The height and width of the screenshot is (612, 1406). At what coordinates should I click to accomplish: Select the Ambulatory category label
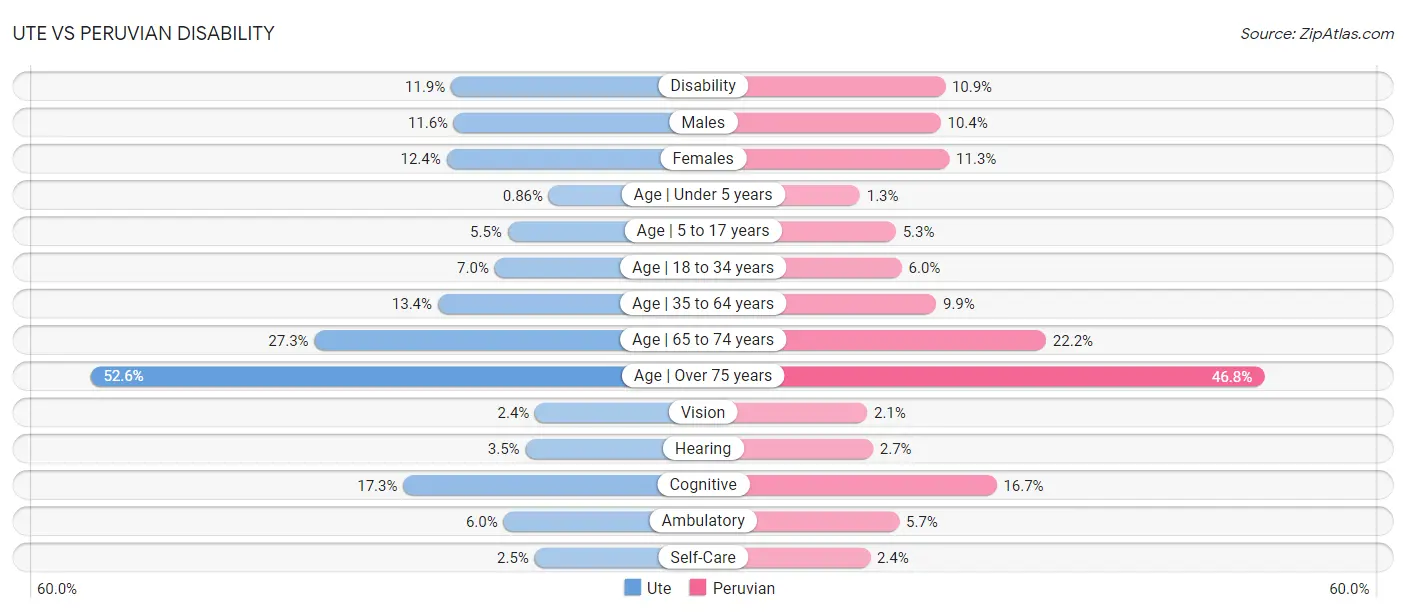703,521
